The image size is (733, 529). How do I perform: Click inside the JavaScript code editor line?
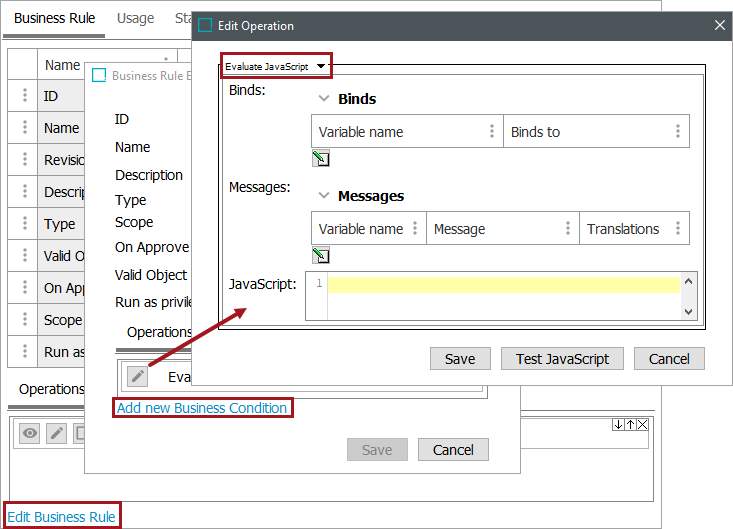[x=502, y=285]
